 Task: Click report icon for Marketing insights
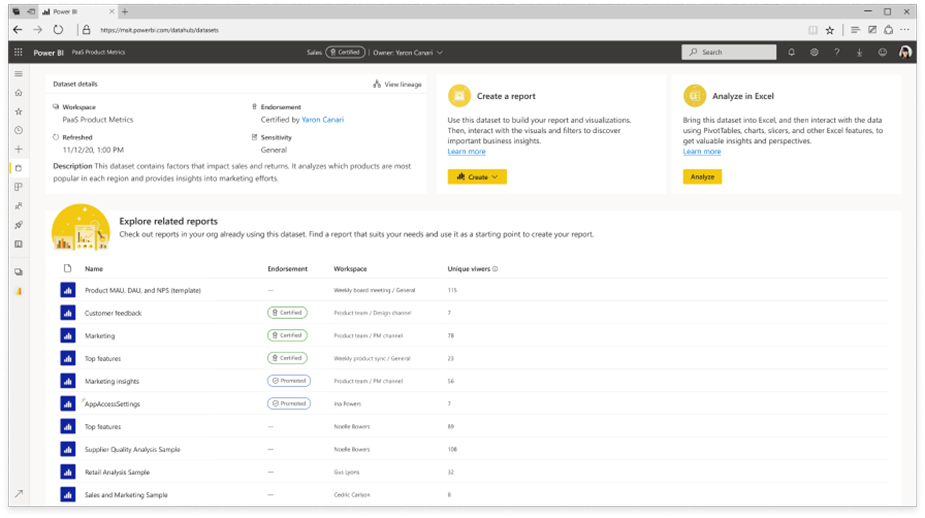(68, 381)
